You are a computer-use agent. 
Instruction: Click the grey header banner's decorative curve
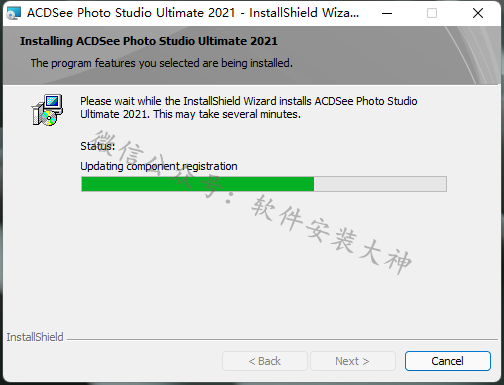[473, 55]
